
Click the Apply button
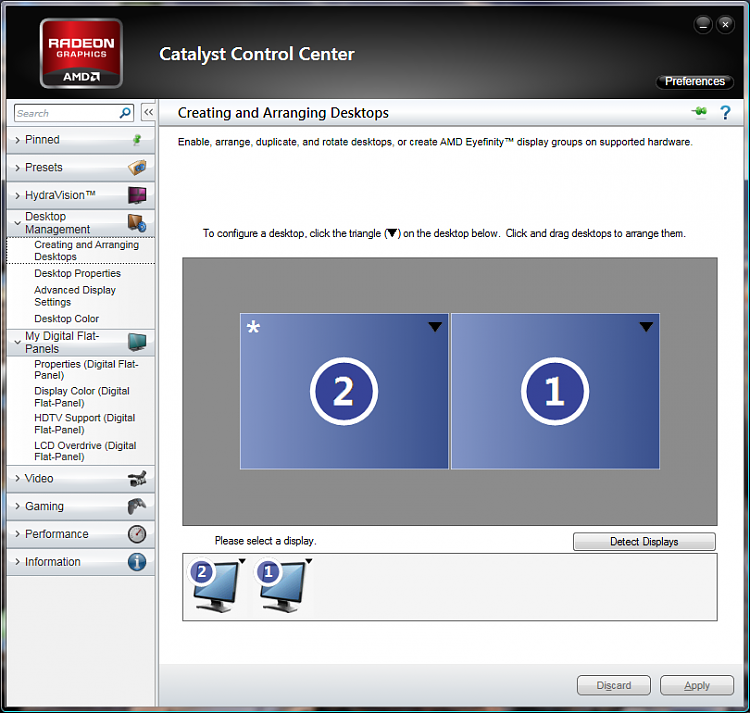697,685
